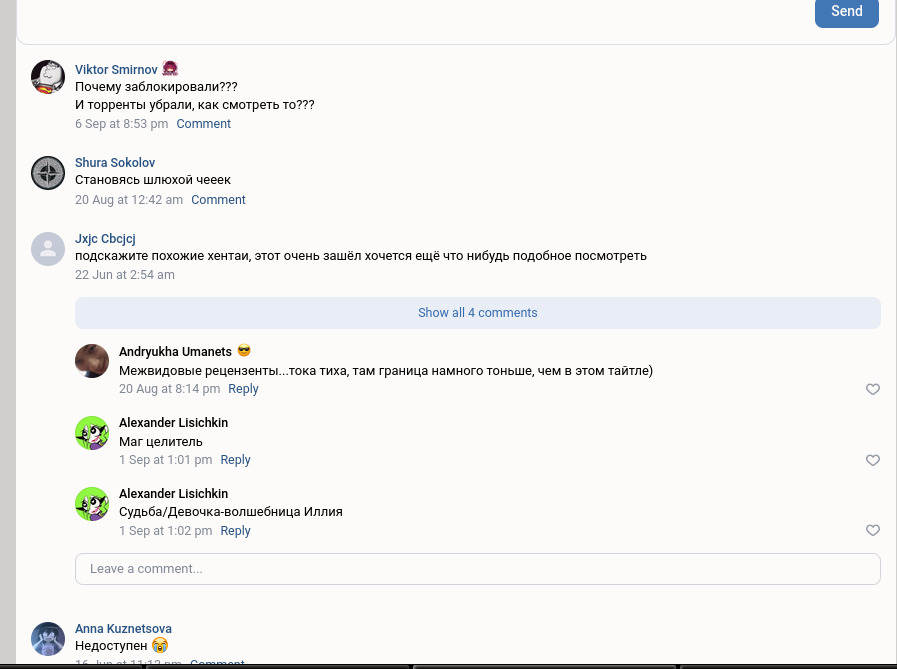Click Andryukha Umanets' avatar picture
Screen dimensions: 897x669
[92, 361]
